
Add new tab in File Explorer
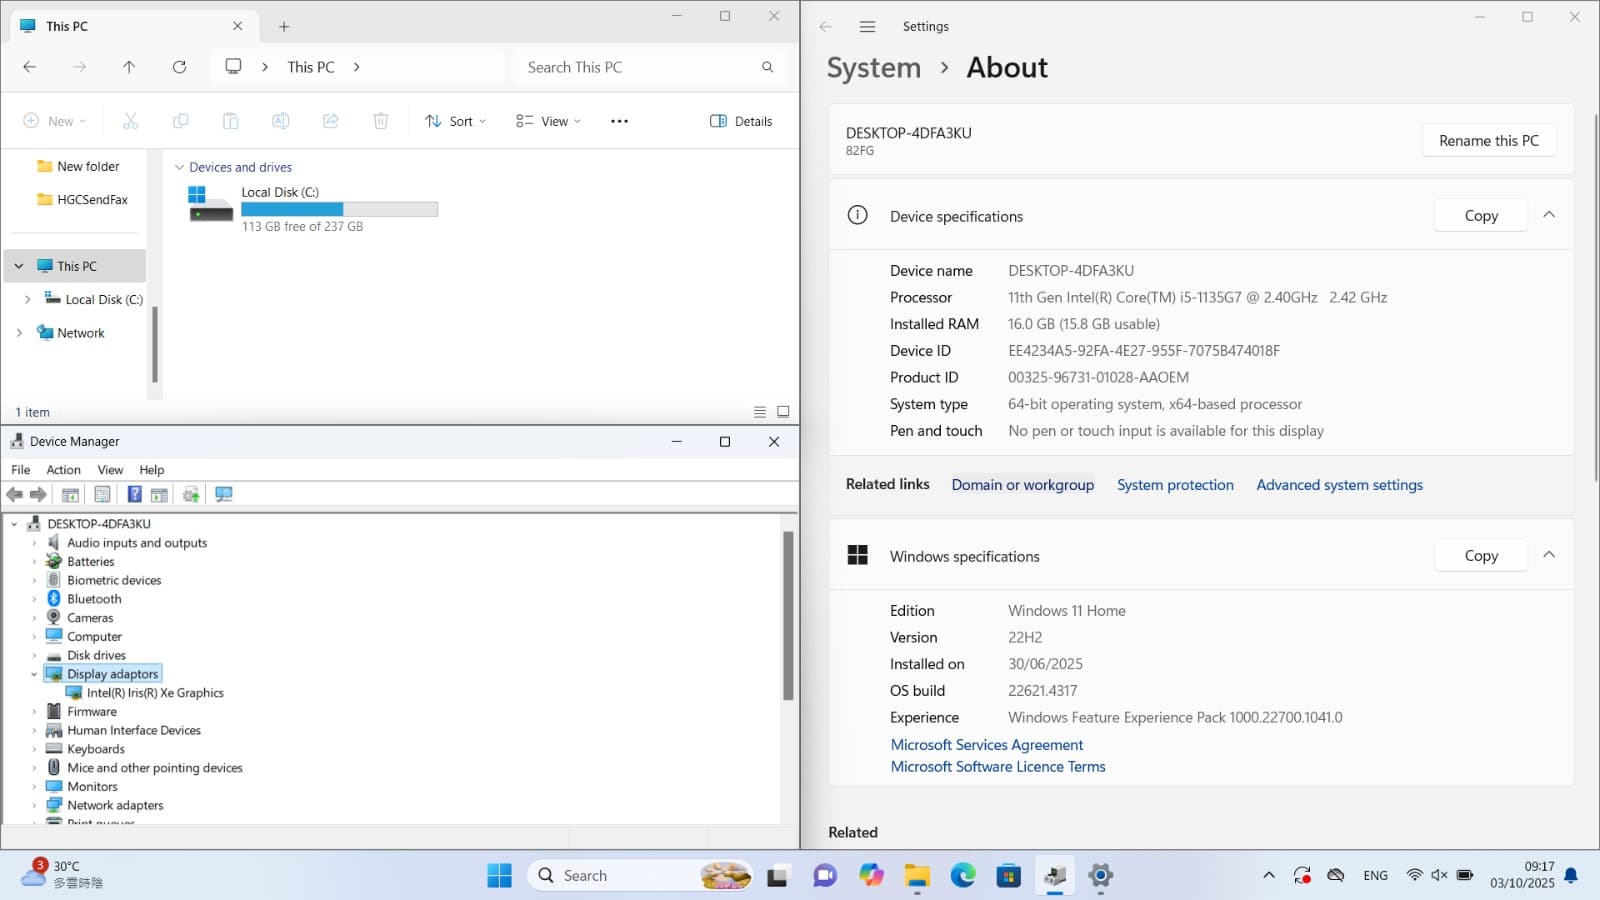tap(284, 27)
